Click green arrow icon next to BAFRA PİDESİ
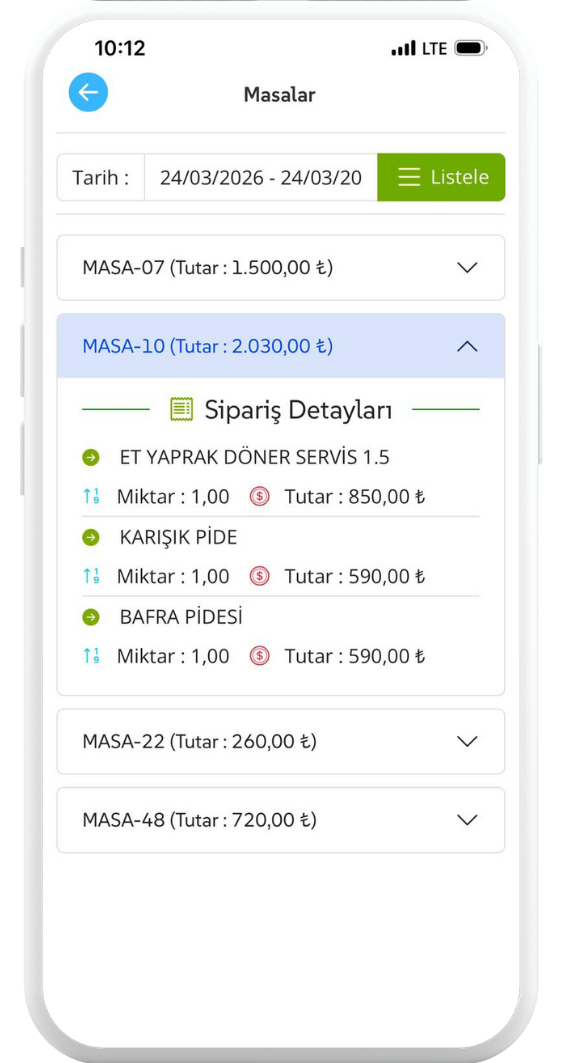The width and height of the screenshot is (563, 1063). point(91,617)
